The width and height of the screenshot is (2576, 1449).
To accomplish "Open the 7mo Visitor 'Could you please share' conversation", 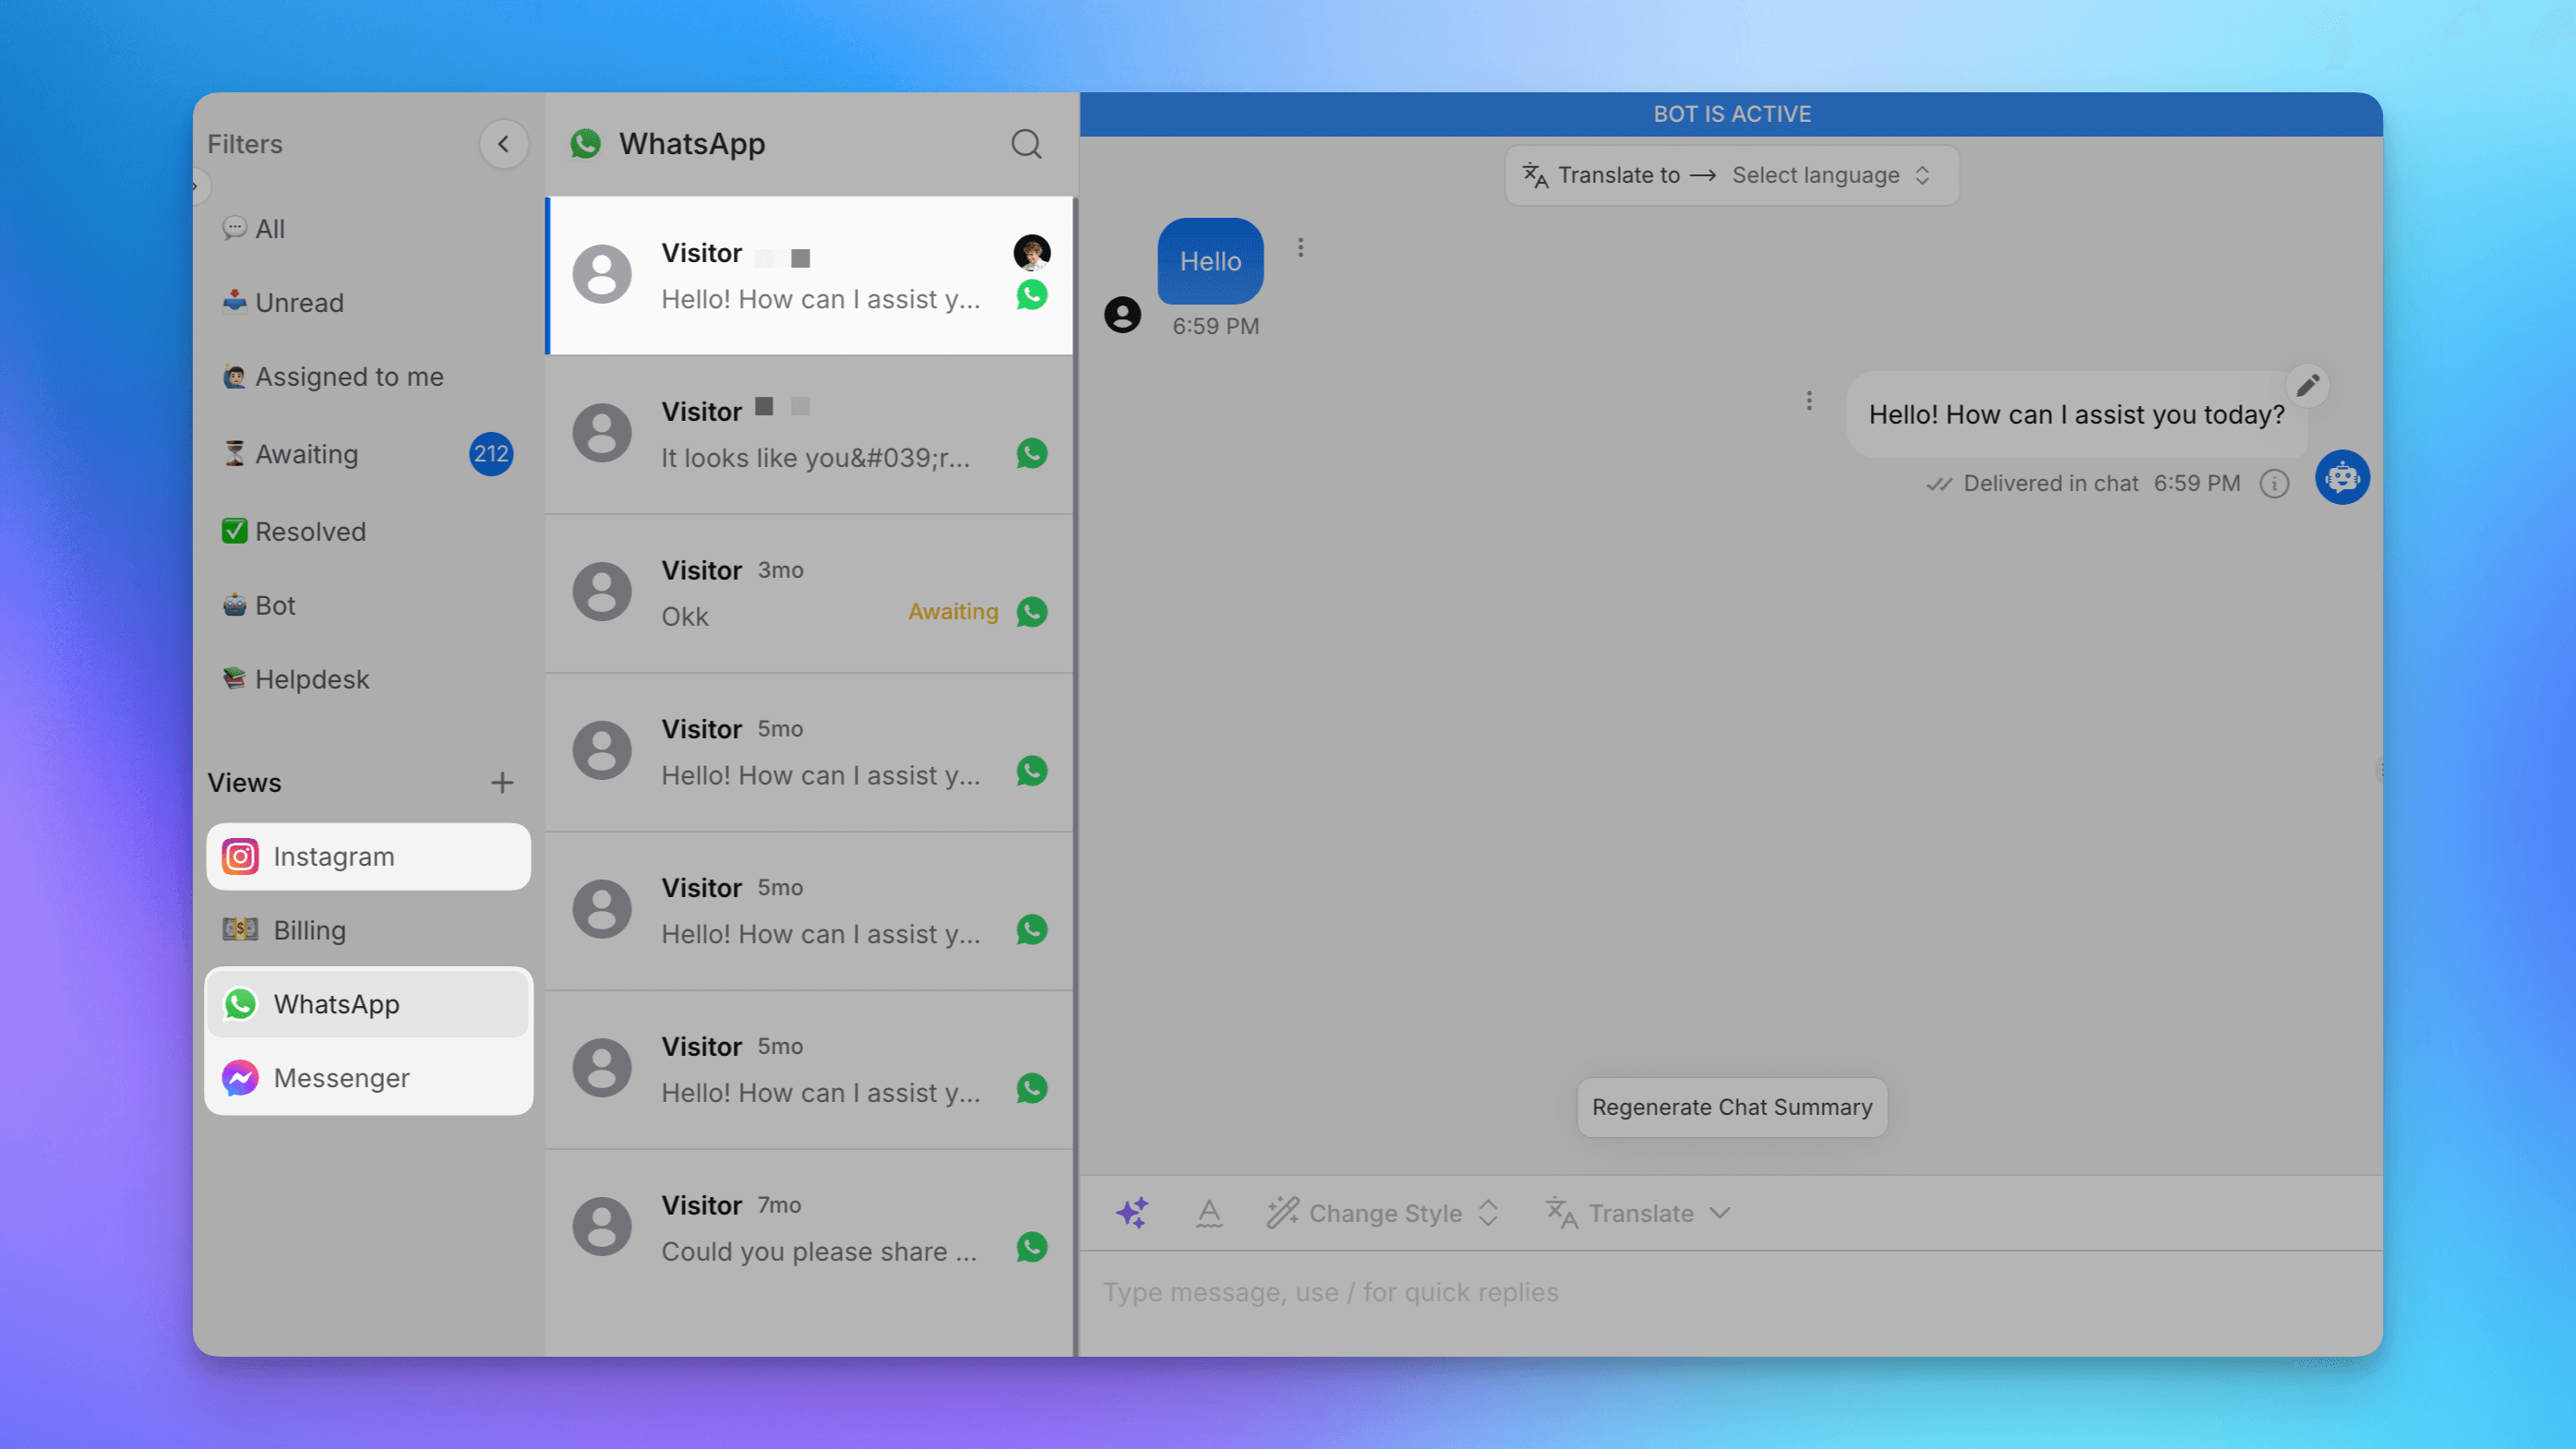I will (x=810, y=1229).
